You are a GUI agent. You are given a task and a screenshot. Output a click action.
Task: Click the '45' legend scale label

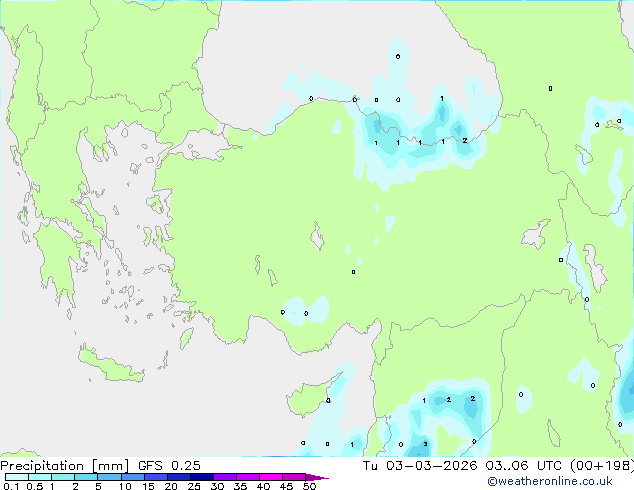286,486
